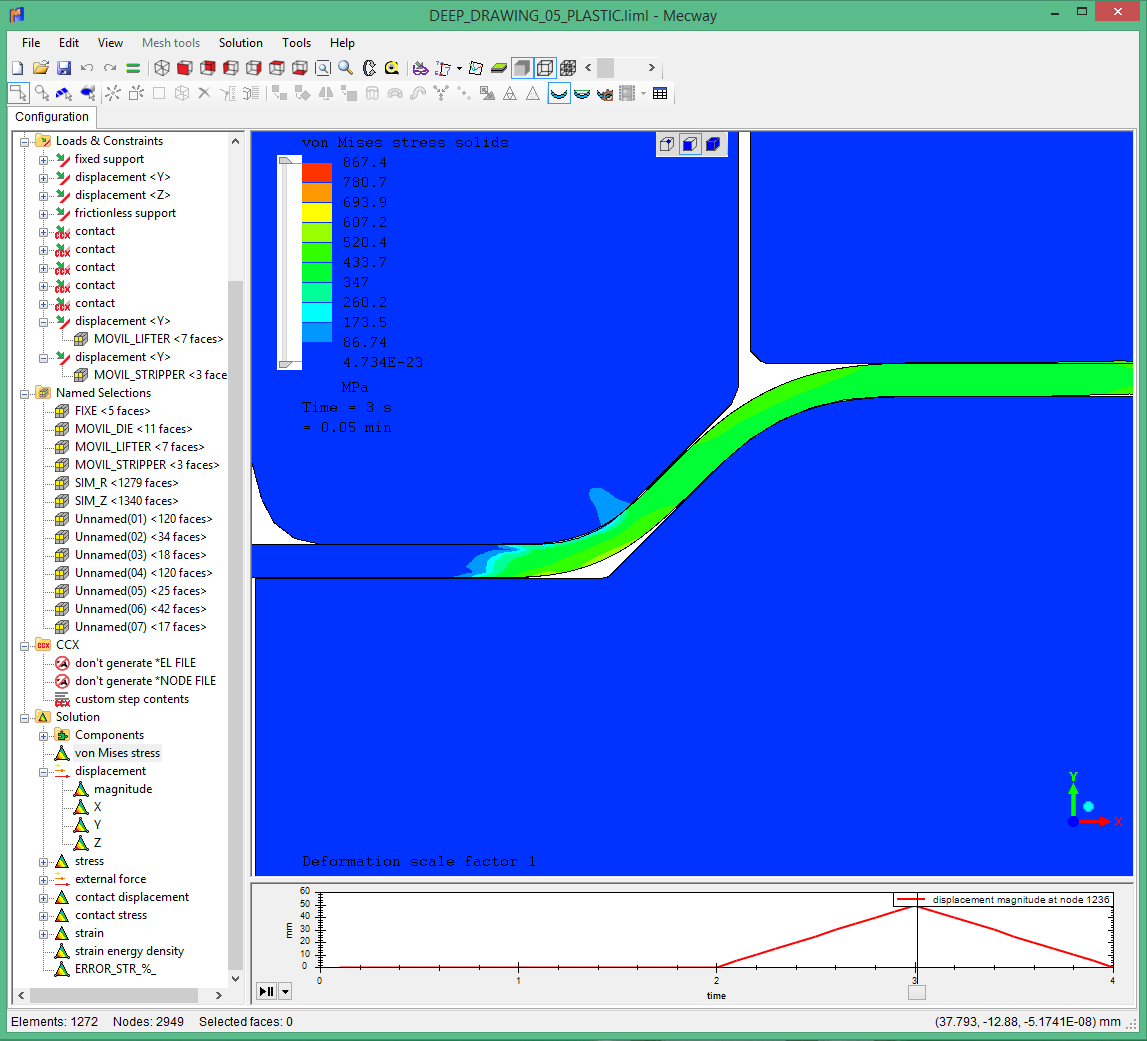Collapse the displacement solution node
This screenshot has width=1147, height=1041.
point(44,772)
